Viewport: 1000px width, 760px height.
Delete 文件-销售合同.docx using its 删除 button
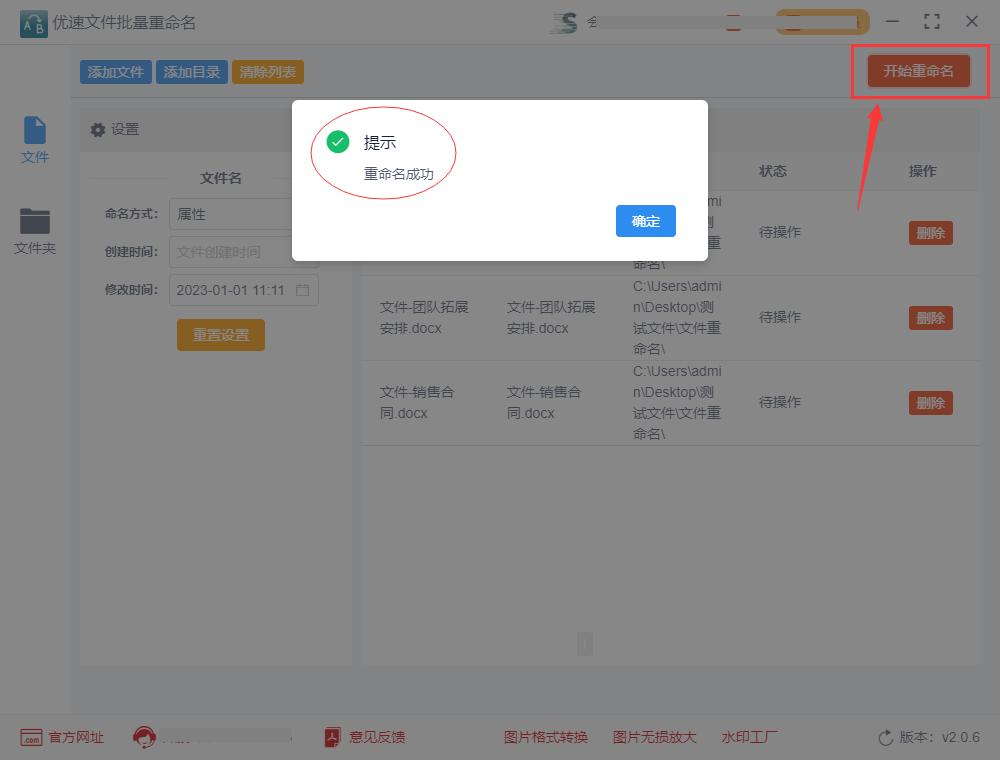pyautogui.click(x=930, y=402)
